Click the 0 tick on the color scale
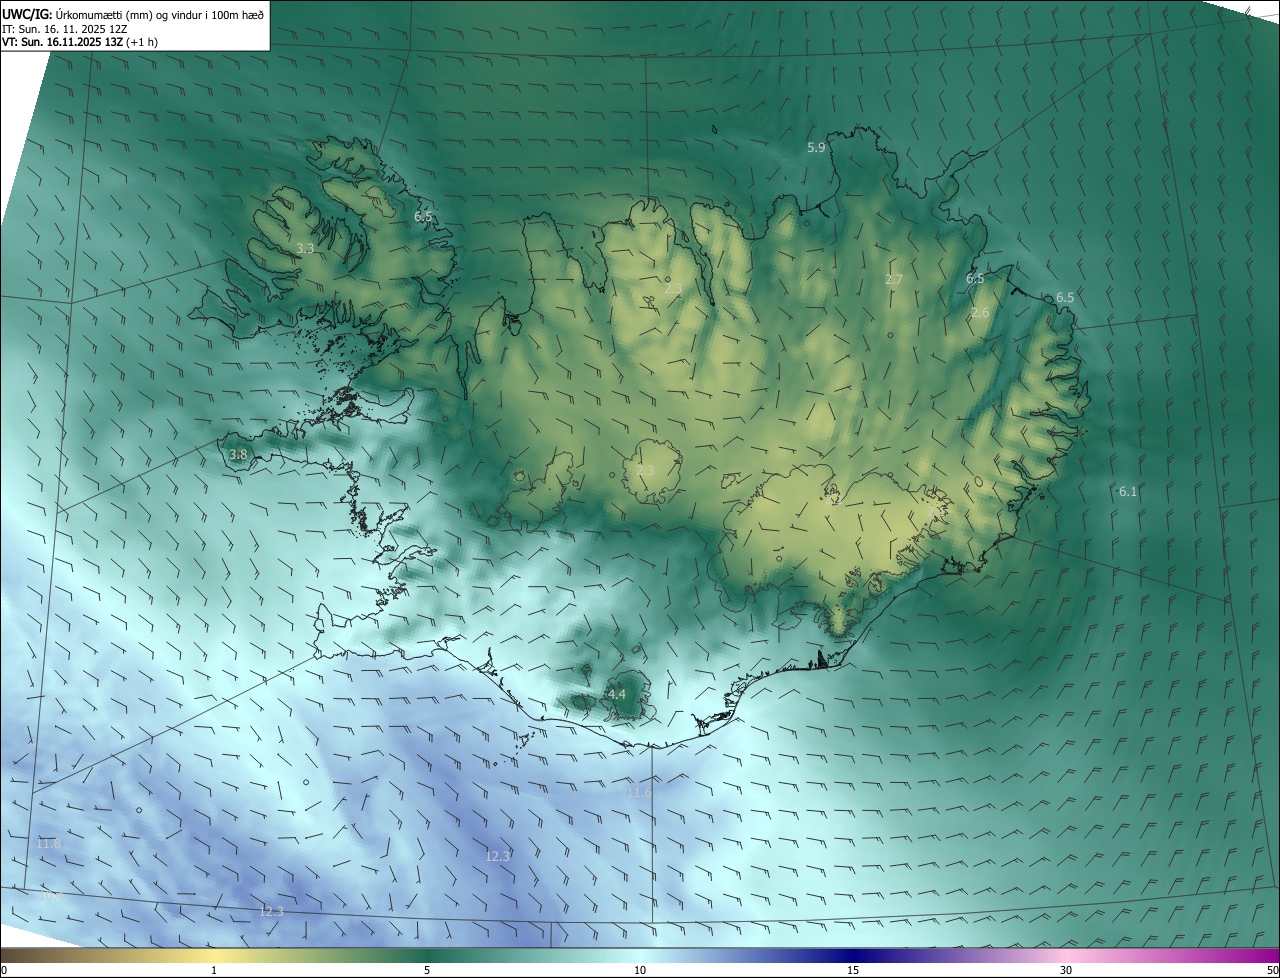The height and width of the screenshot is (978, 1280). pos(4,970)
